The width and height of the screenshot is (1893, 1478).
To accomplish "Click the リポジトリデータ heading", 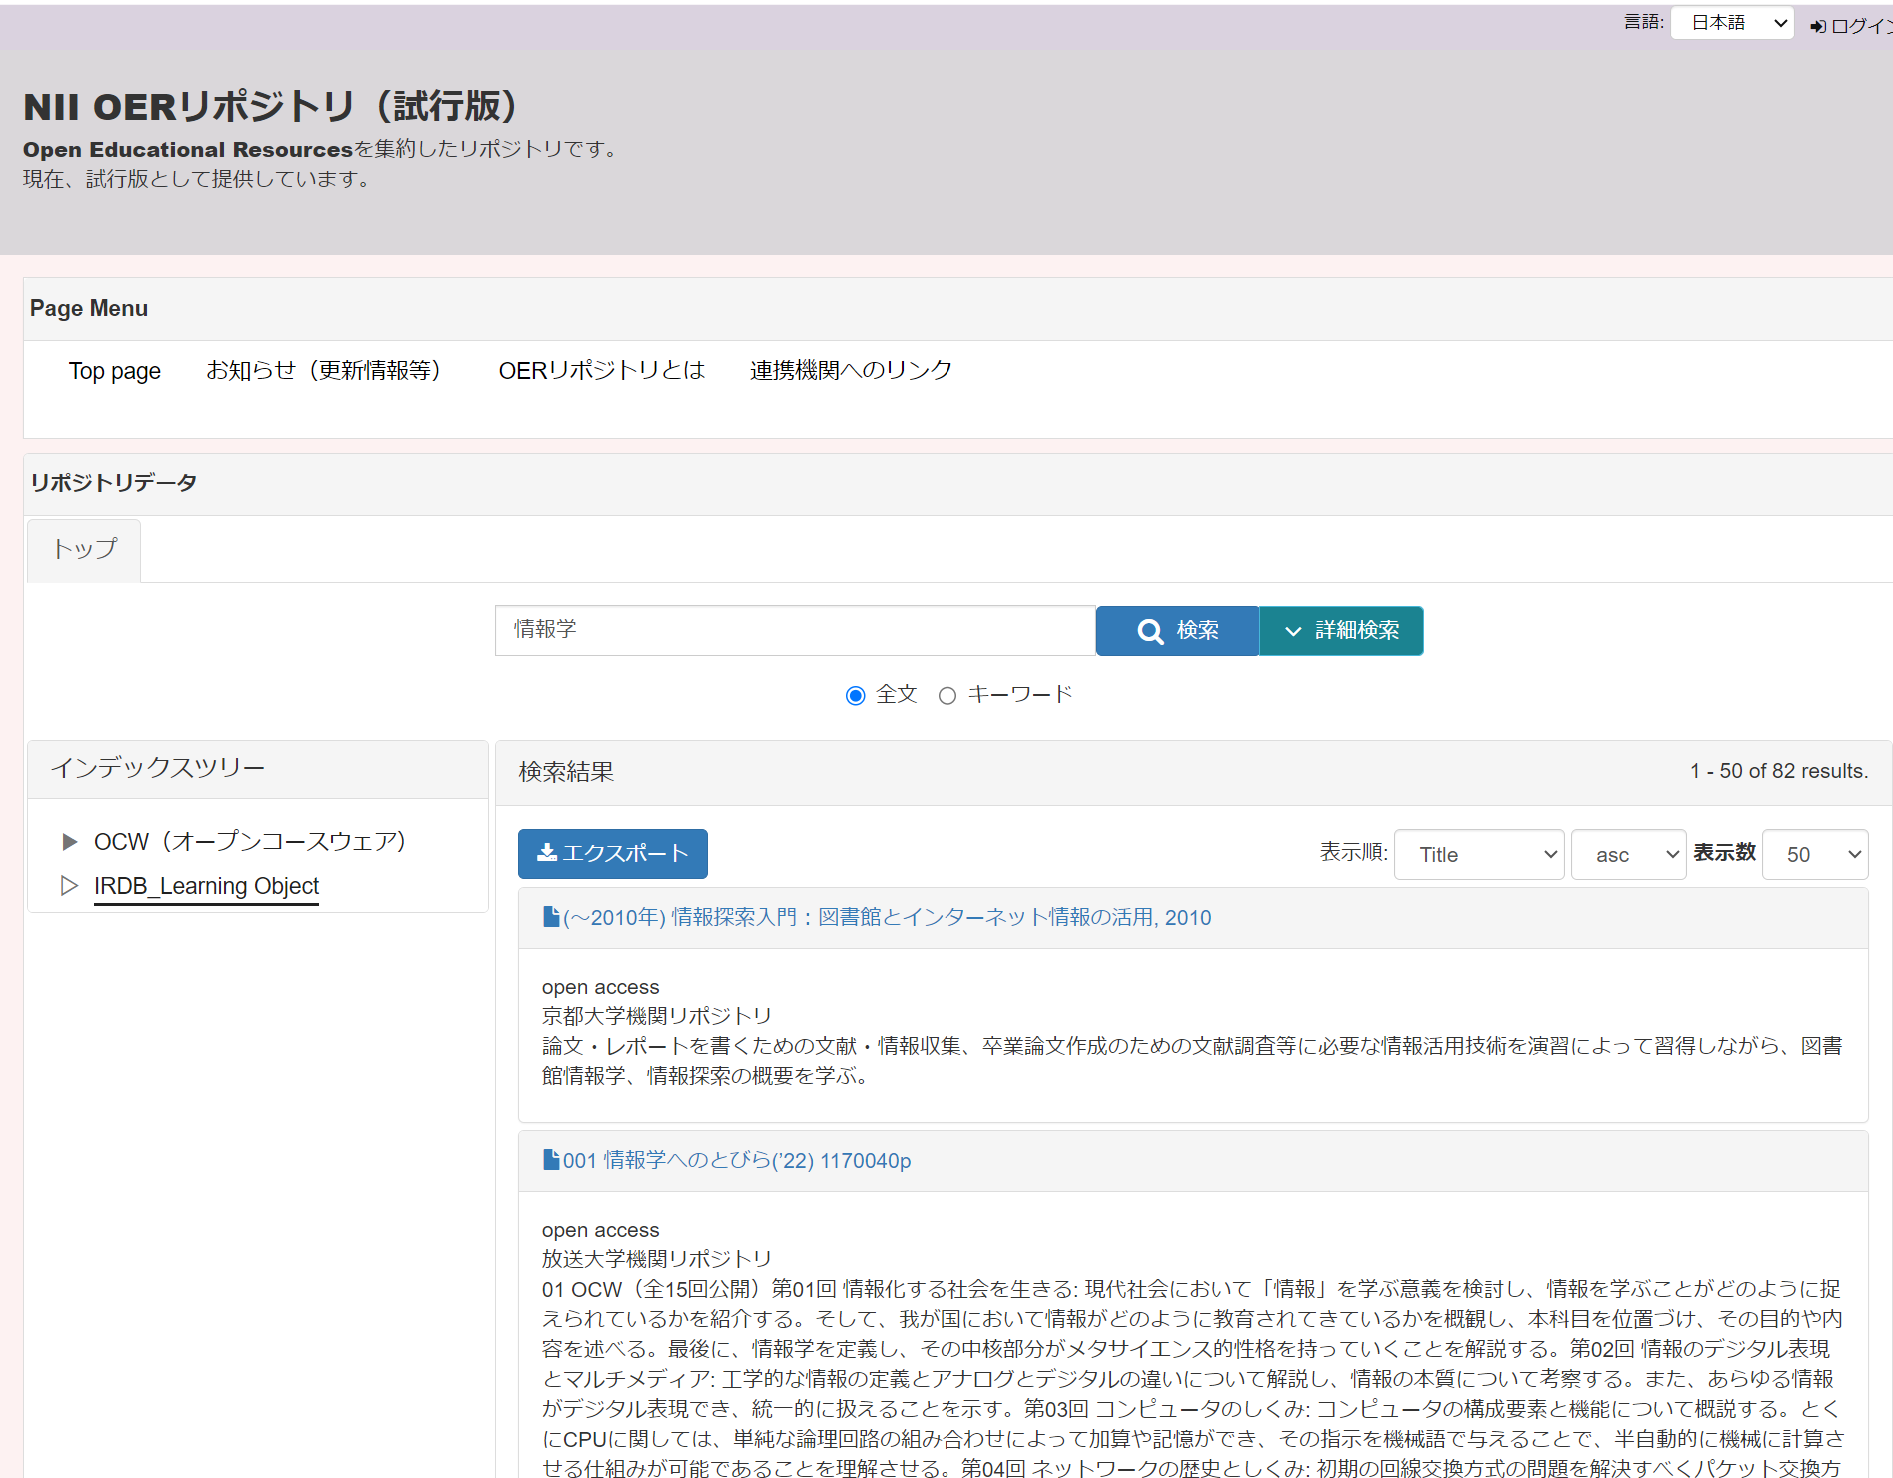I will tap(113, 483).
